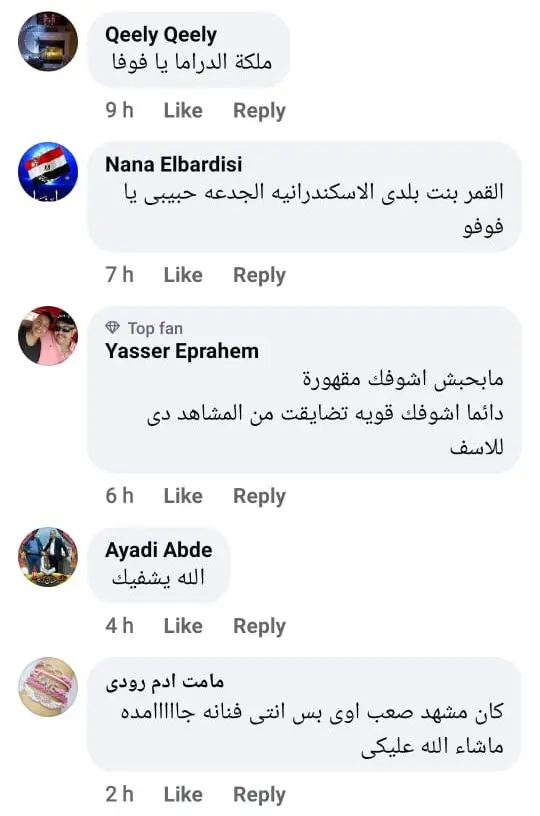Like Qeely Qeely's comment
The width and height of the screenshot is (540, 816).
[183, 110]
